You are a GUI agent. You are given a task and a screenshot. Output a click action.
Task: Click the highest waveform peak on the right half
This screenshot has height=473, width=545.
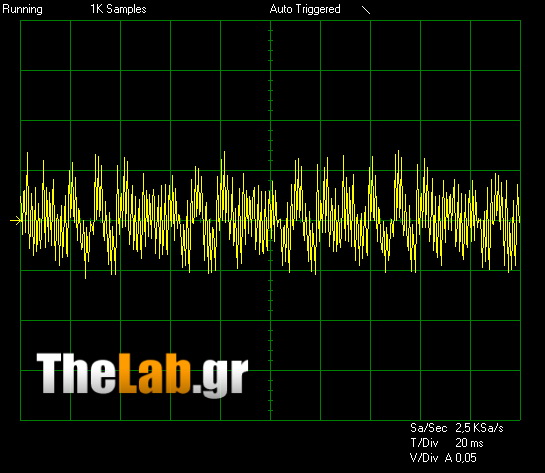[x=398, y=152]
